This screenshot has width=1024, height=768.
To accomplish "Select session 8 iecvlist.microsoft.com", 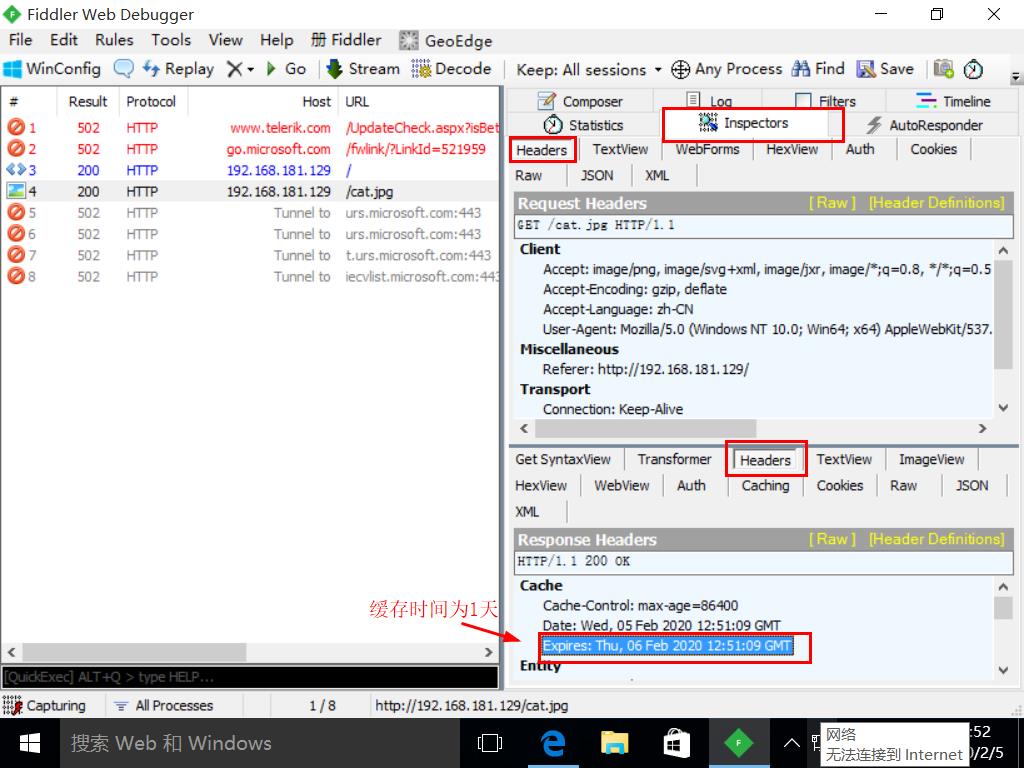I will tap(252, 277).
